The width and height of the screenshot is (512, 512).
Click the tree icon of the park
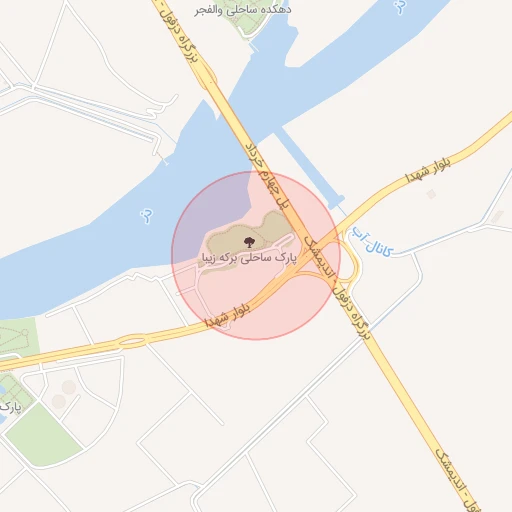pyautogui.click(x=249, y=242)
